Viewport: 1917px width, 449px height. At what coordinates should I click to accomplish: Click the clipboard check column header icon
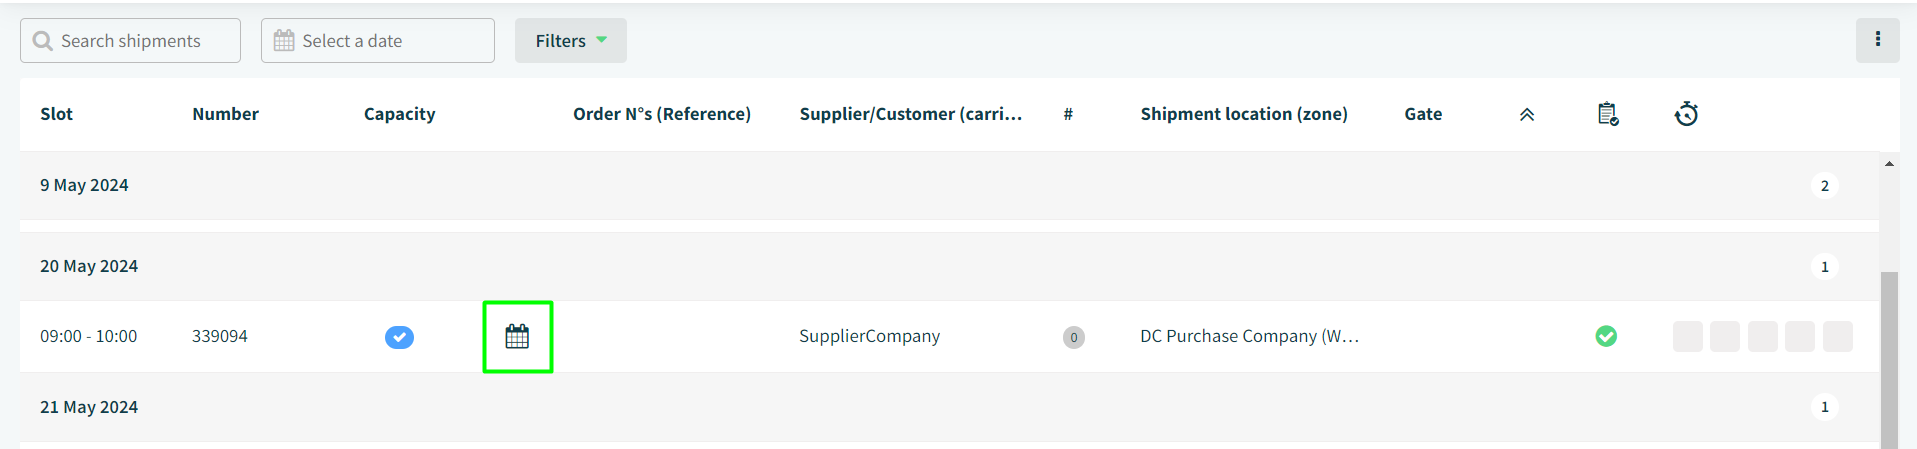1608,114
